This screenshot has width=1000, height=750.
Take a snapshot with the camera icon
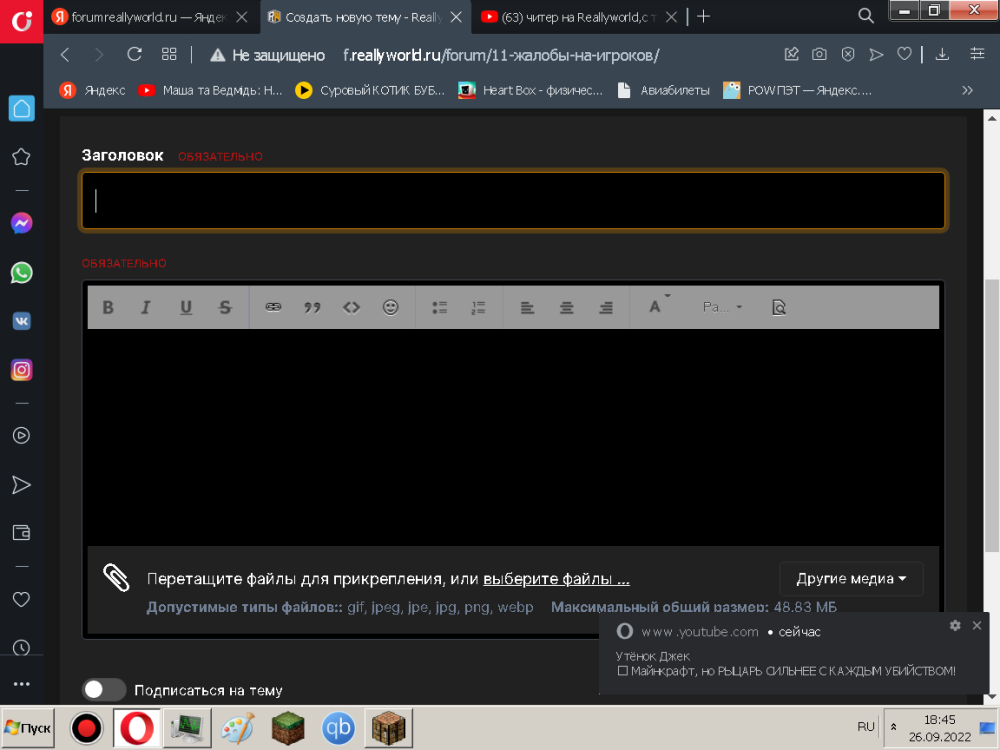819,55
